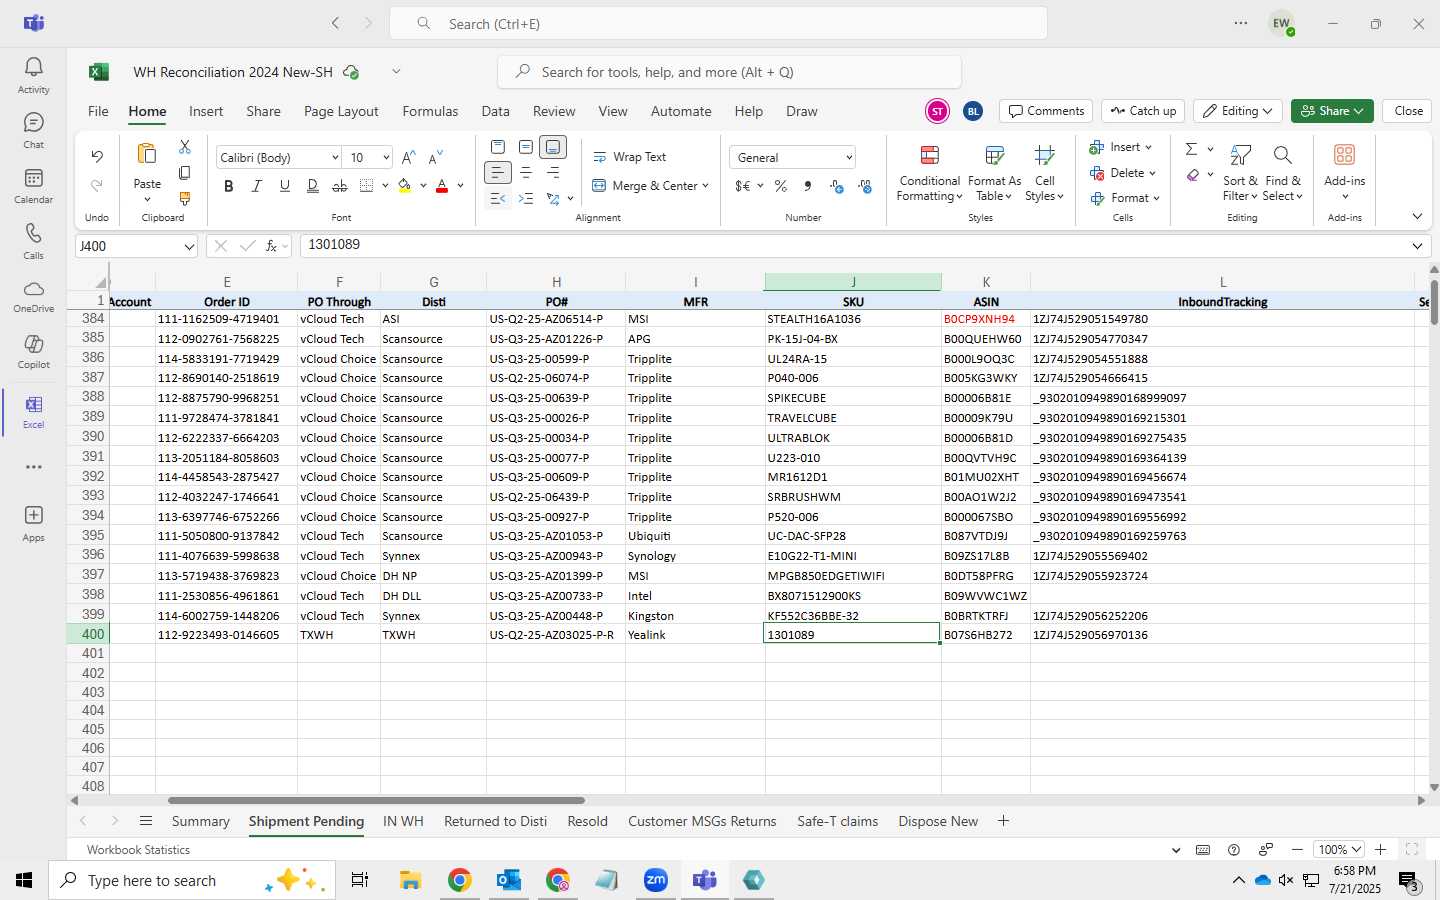Click the Undo arrow icon
Screen dimensions: 1440x900
97,156
